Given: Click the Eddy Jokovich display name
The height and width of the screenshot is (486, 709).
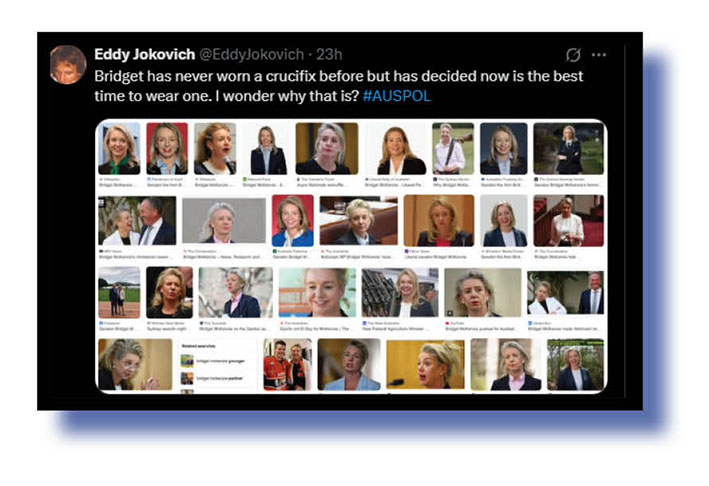Looking at the screenshot, I should tap(144, 54).
